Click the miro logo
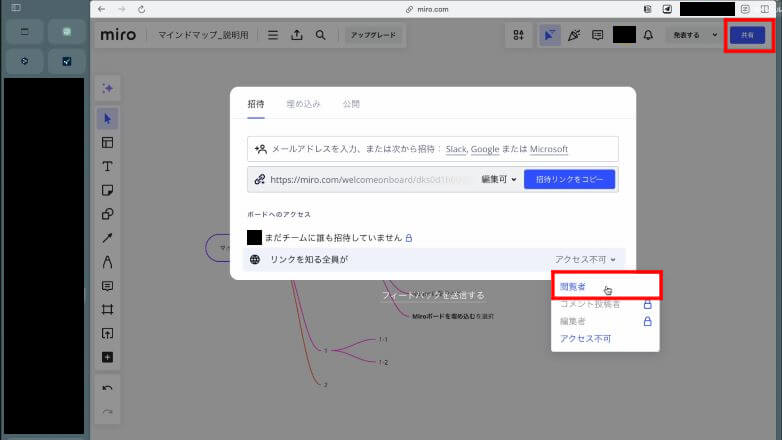The height and width of the screenshot is (440, 782). pos(118,35)
